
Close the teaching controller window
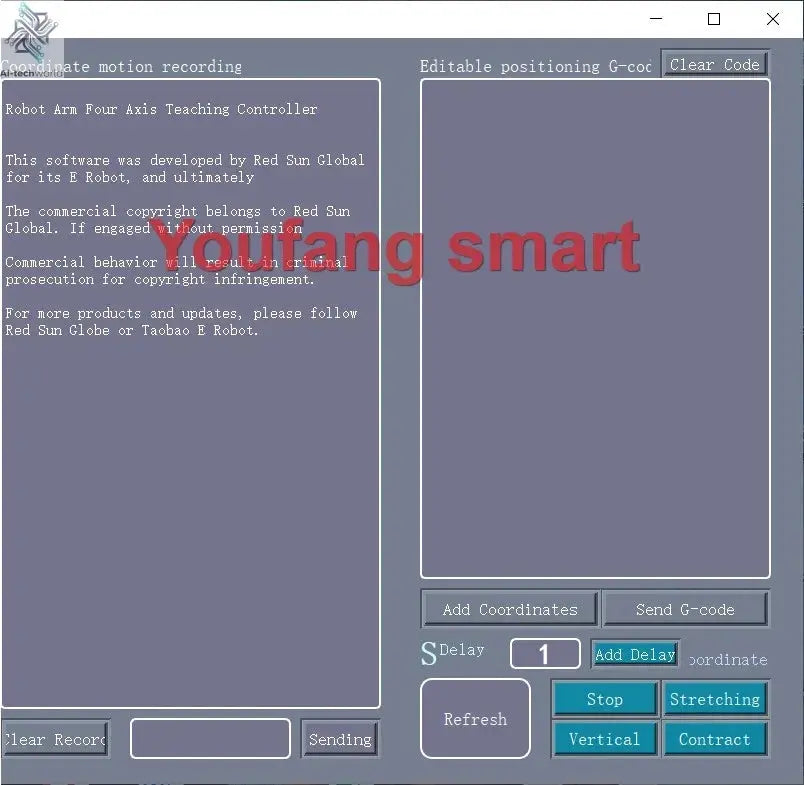click(772, 19)
